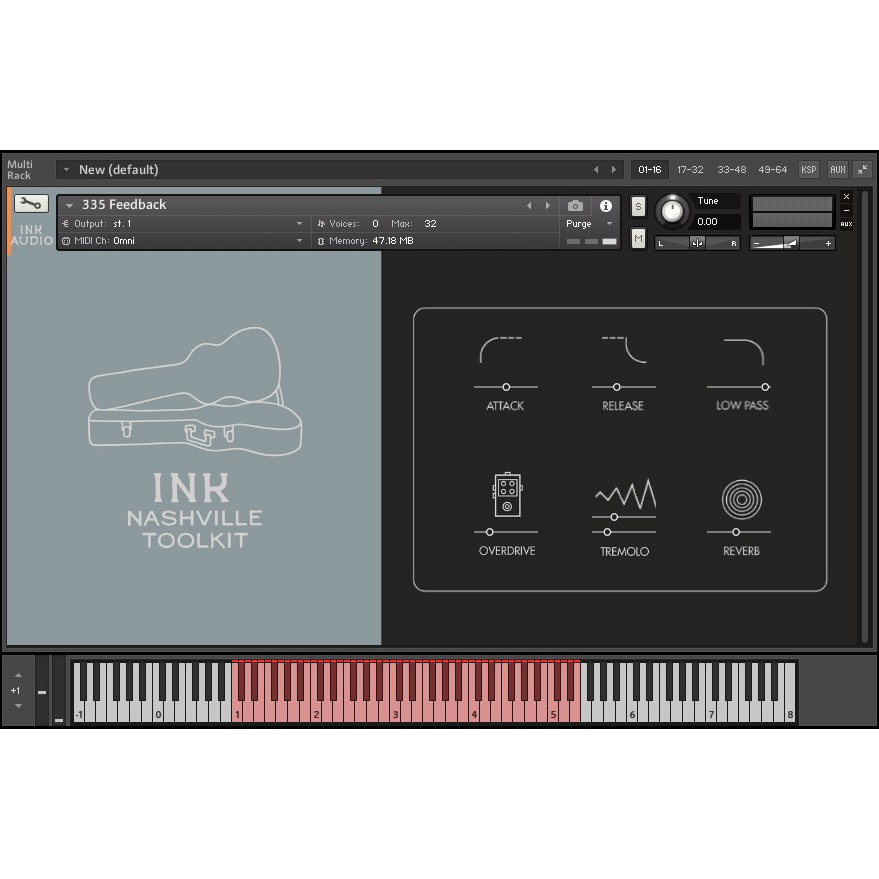Click the camera snapshot icon
The image size is (879, 879).
coord(575,206)
